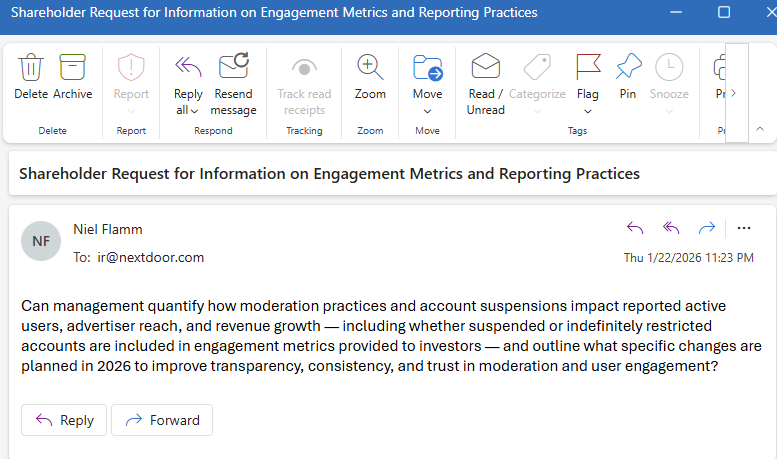Click the reply-all arrows in message header
This screenshot has height=459, width=777.
click(671, 228)
